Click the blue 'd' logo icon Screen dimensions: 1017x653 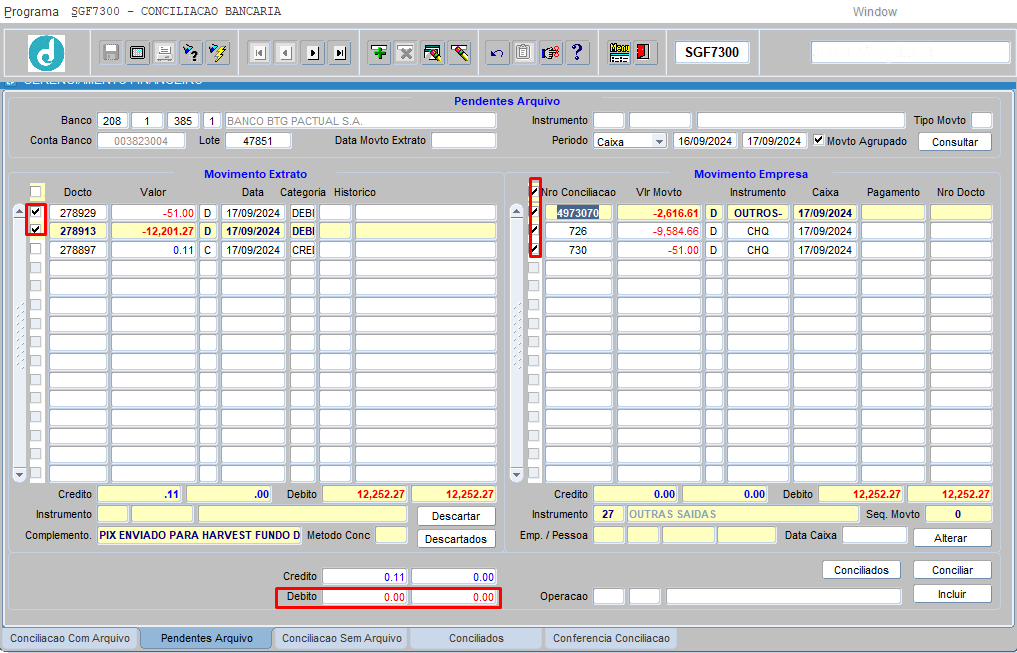click(x=46, y=53)
